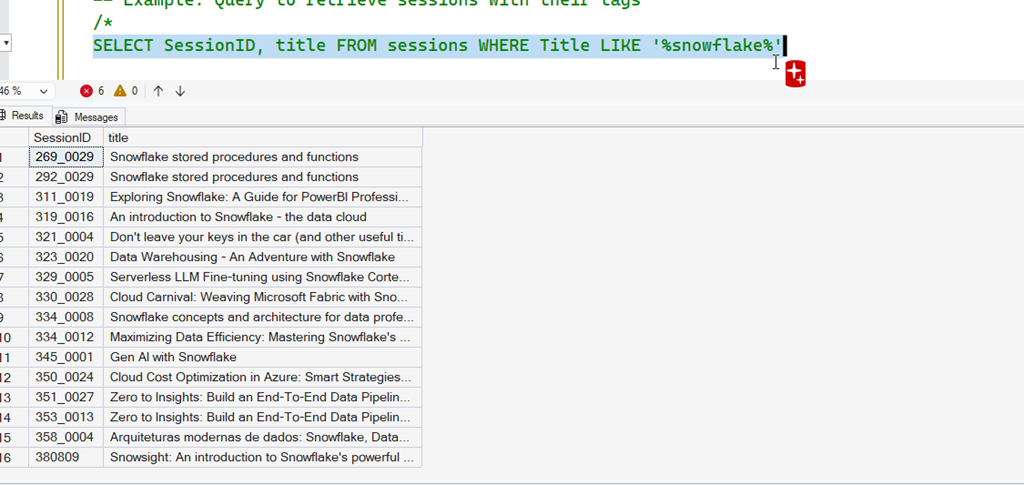Open the zoom percentage dropdown

coord(43,91)
